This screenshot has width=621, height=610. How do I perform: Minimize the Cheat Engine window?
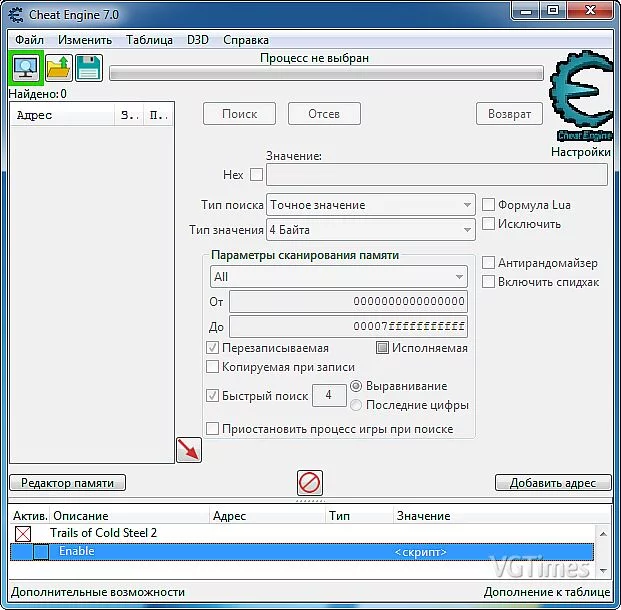[526, 11]
